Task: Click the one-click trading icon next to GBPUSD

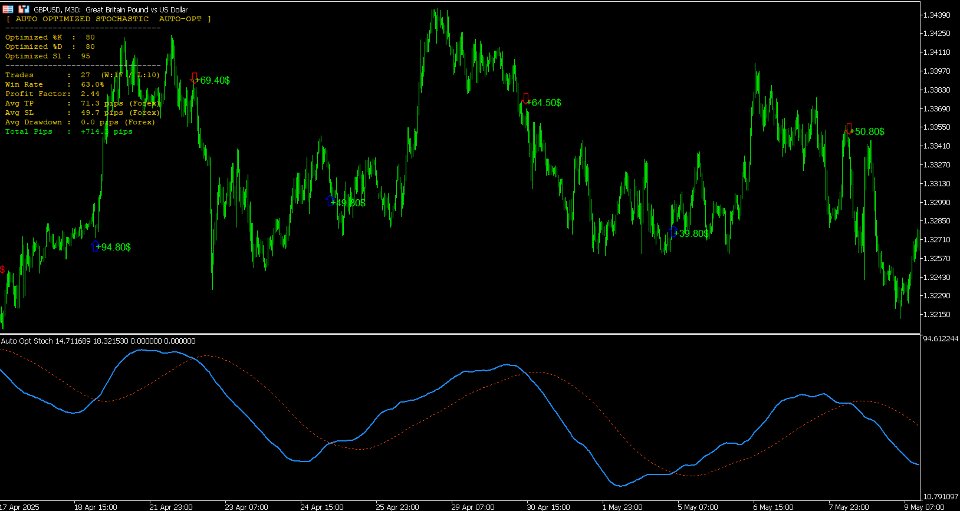Action: [x=24, y=10]
